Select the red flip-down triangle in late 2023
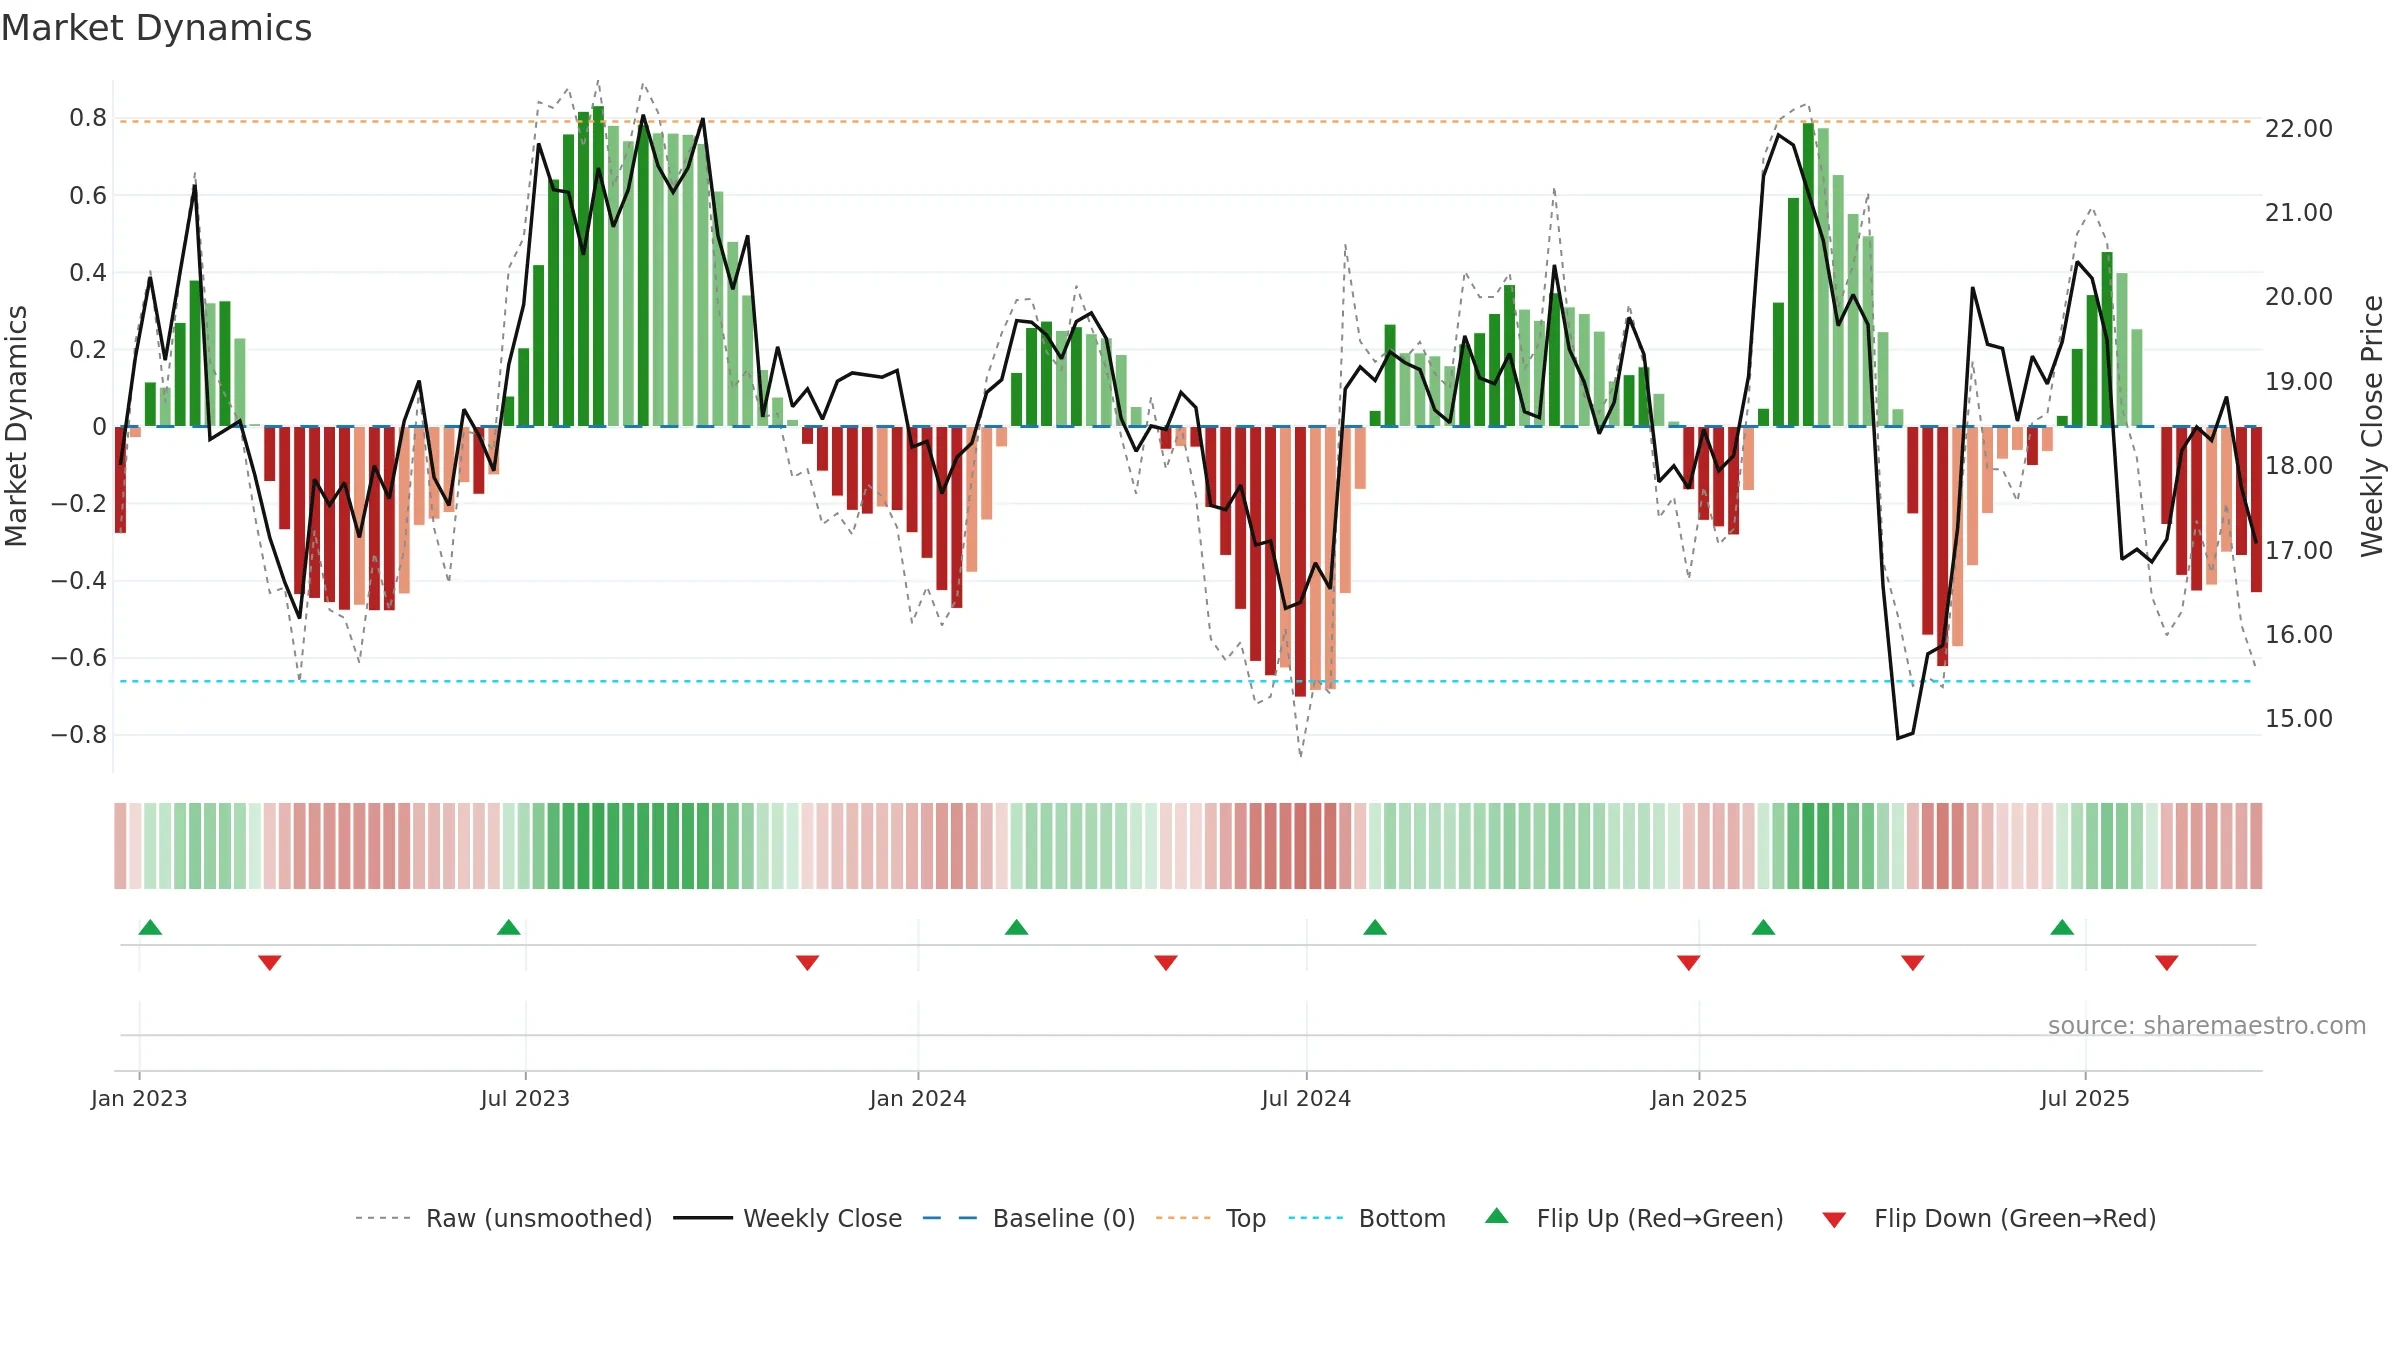This screenshot has height=1350, width=2400. (808, 963)
